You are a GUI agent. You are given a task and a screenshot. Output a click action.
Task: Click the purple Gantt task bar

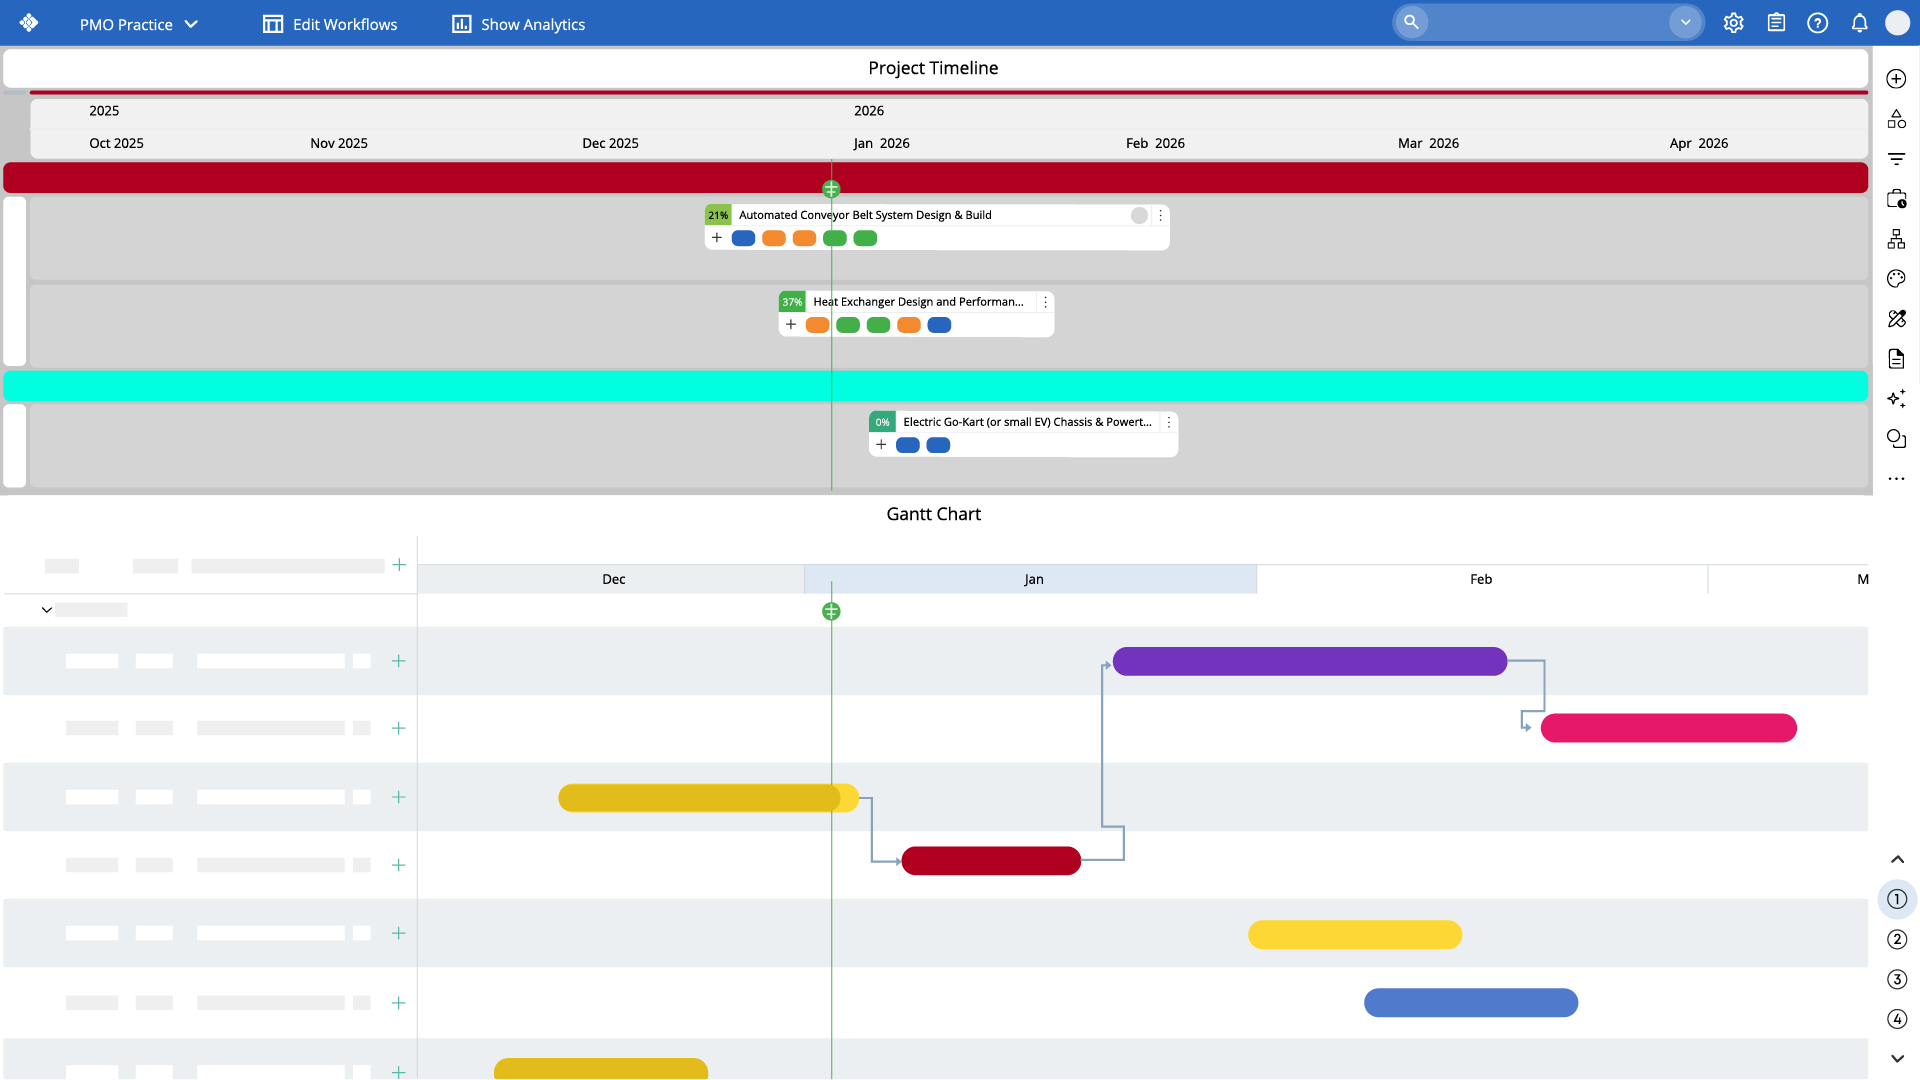(x=1309, y=661)
